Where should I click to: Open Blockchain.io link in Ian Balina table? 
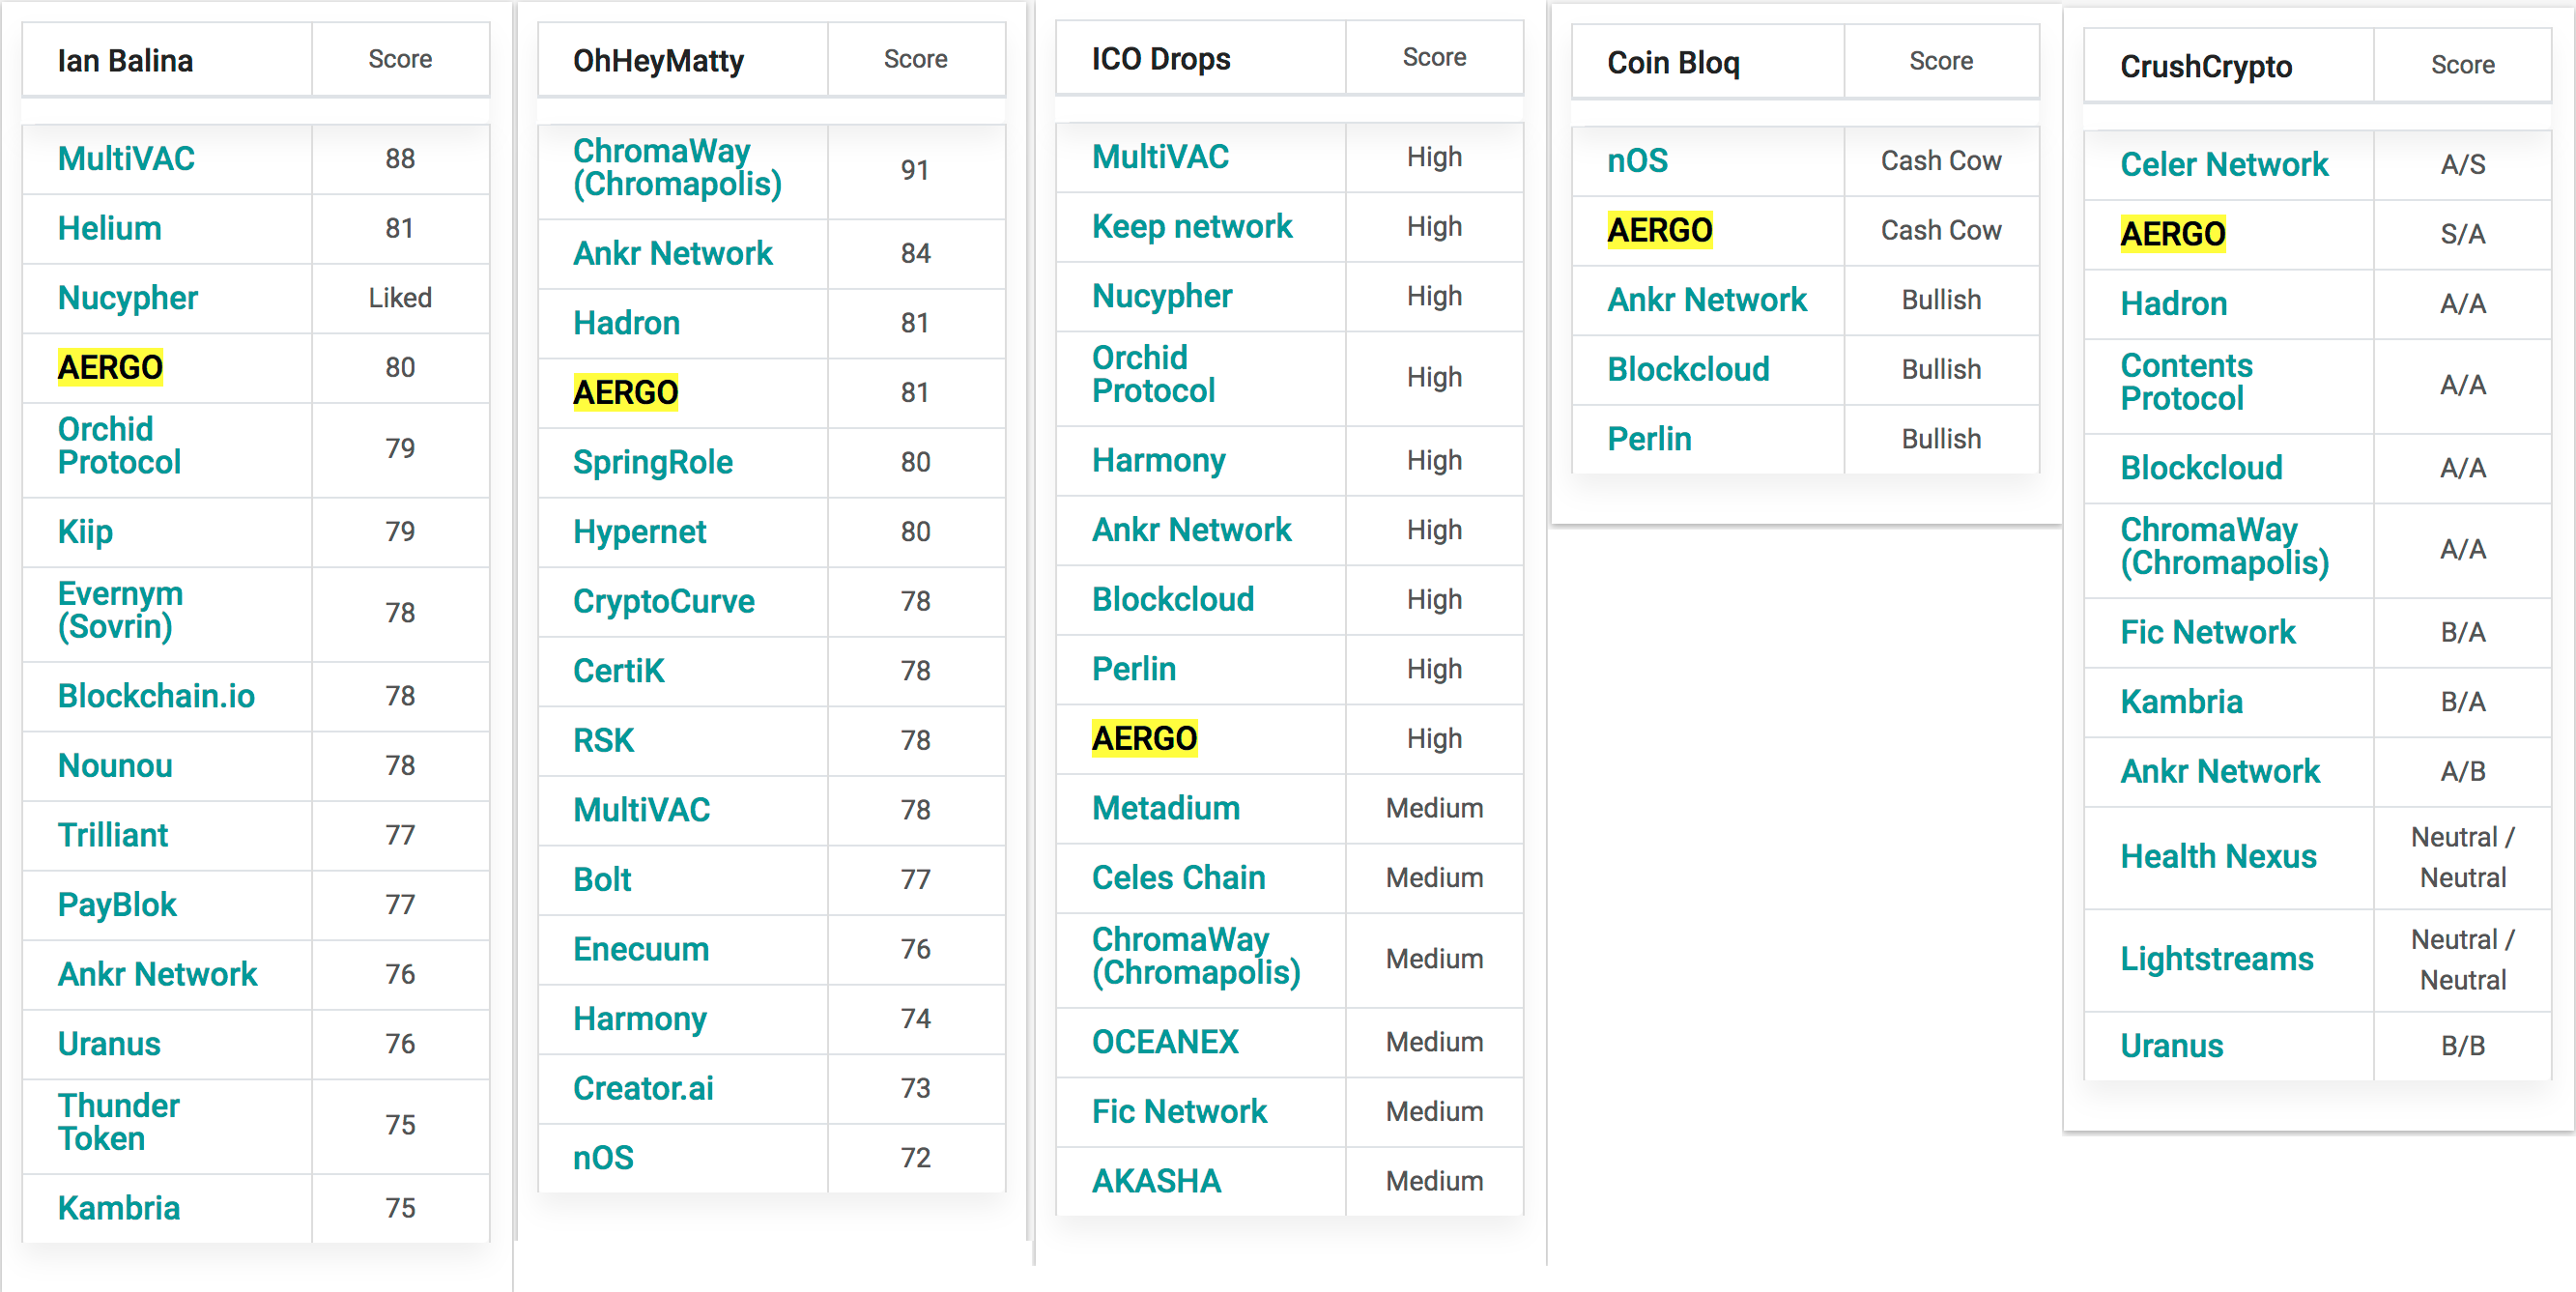[x=156, y=696]
